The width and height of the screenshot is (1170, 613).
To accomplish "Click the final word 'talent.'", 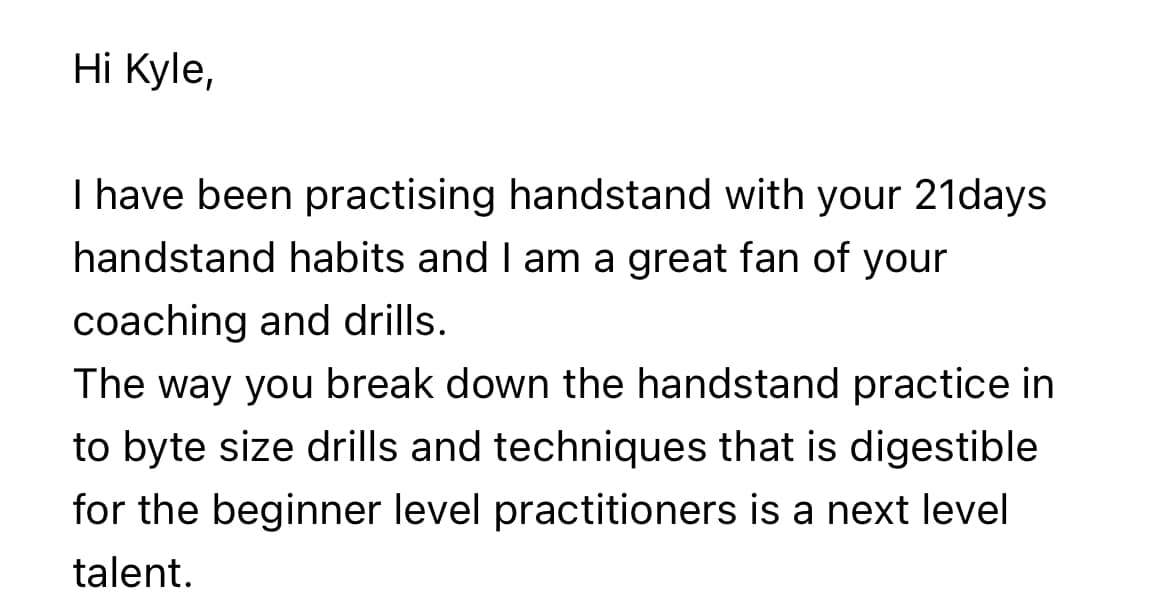I will pos(131,574).
